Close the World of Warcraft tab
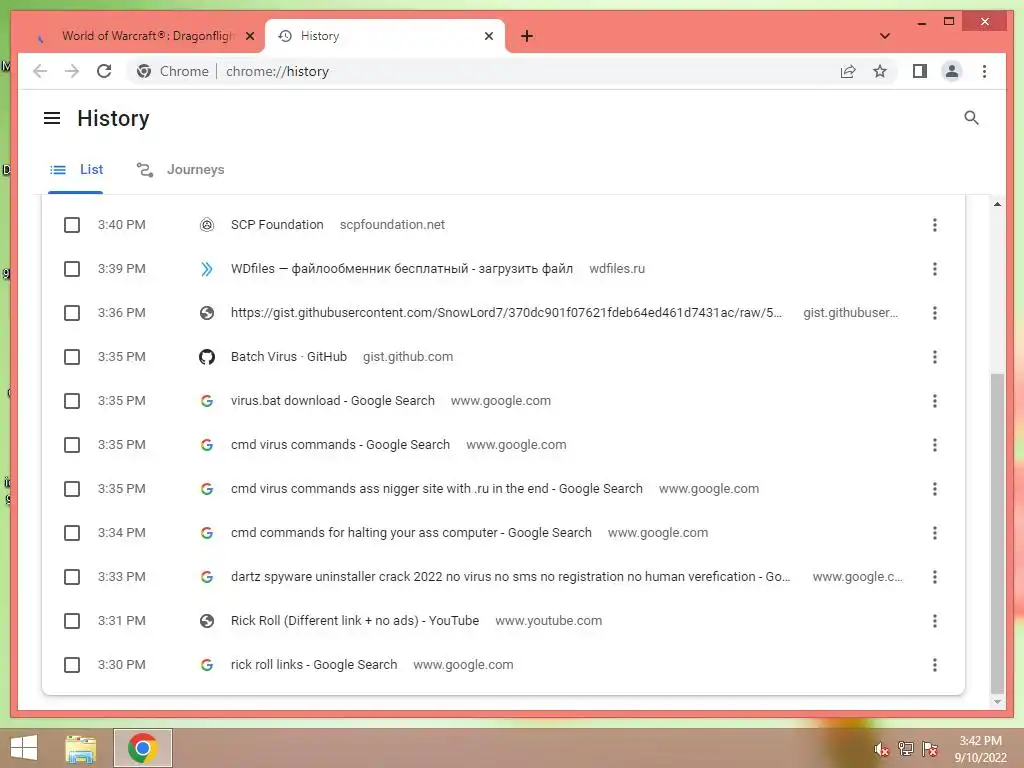 tap(249, 36)
